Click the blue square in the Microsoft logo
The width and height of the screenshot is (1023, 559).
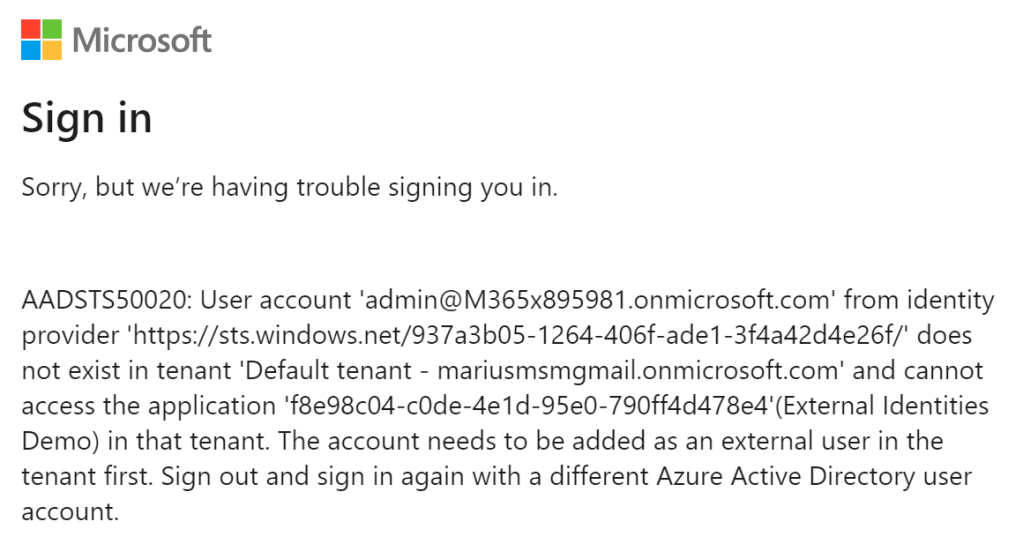(x=31, y=50)
